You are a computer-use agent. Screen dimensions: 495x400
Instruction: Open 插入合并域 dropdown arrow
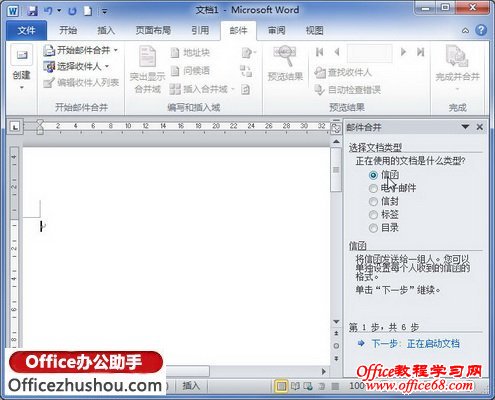click(233, 89)
